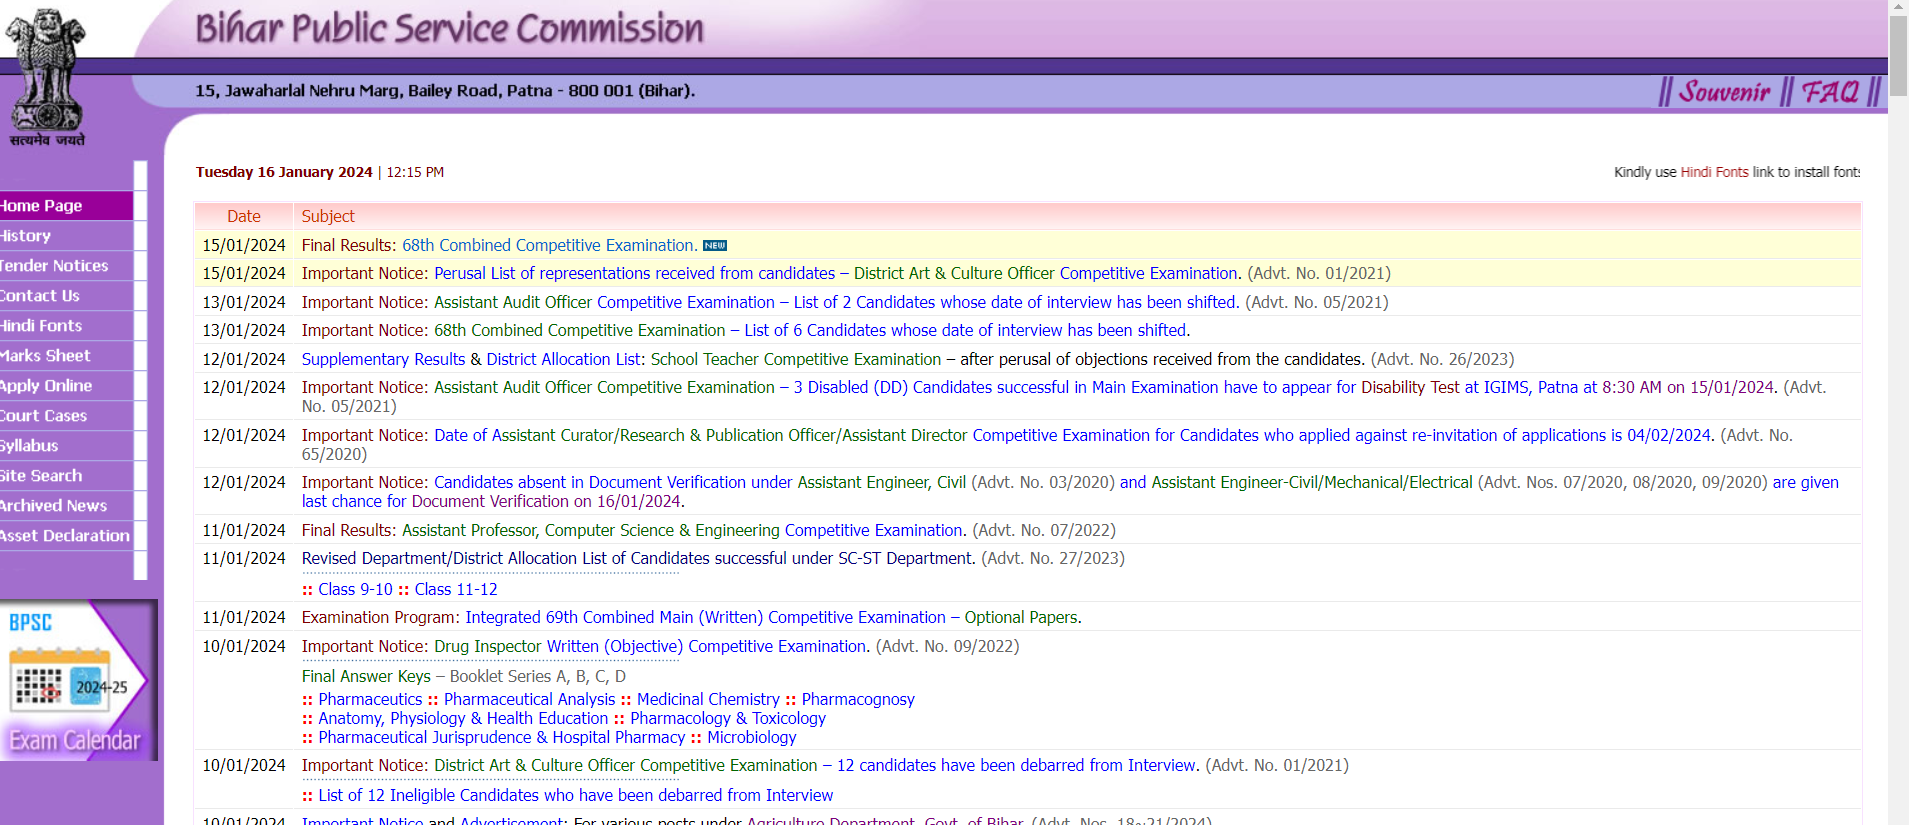Open Pharmacognosy answer key
The width and height of the screenshot is (1909, 825).
point(858,699)
